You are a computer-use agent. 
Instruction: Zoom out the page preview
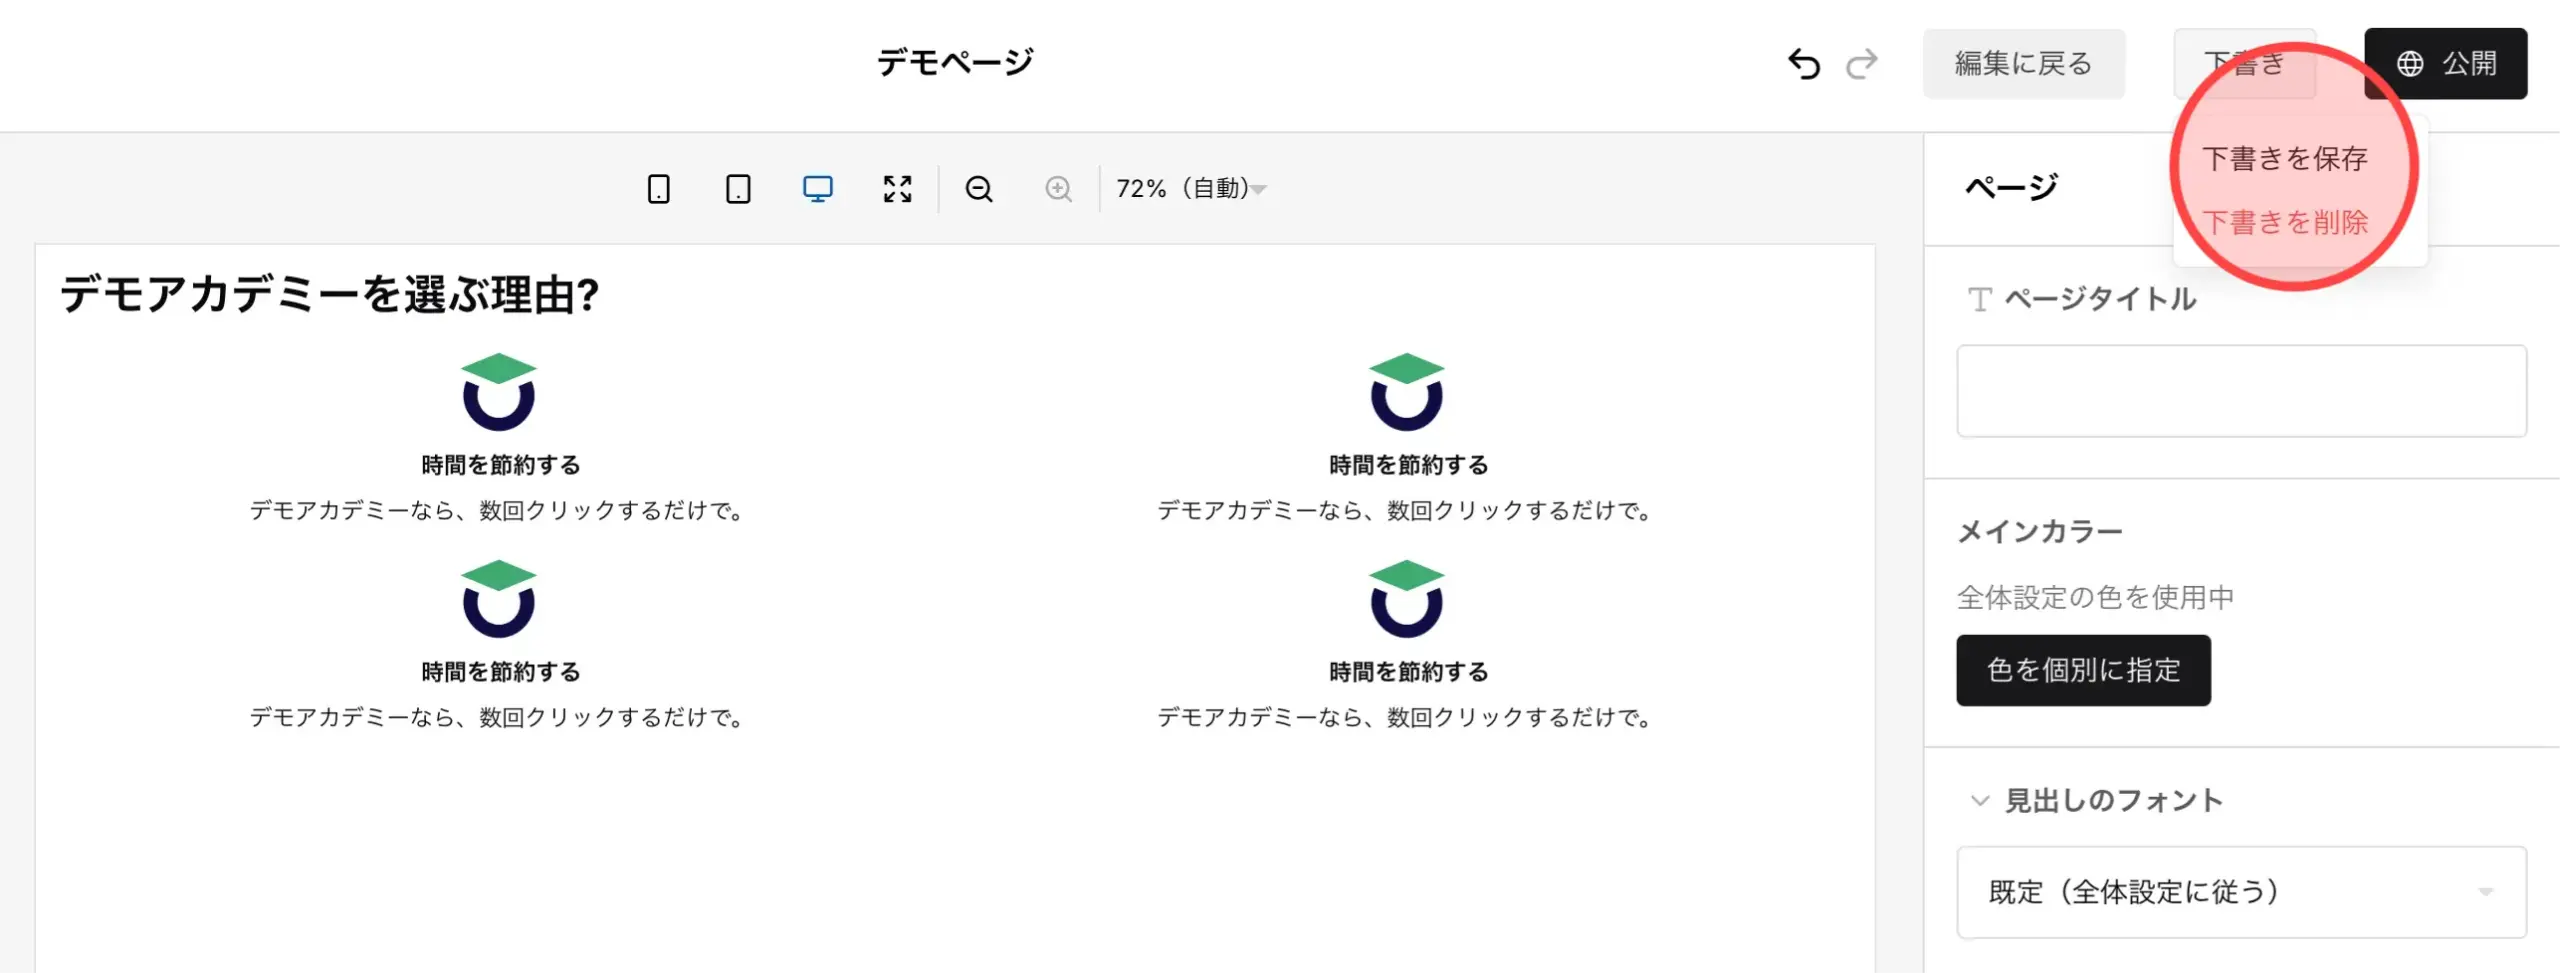[x=979, y=189]
